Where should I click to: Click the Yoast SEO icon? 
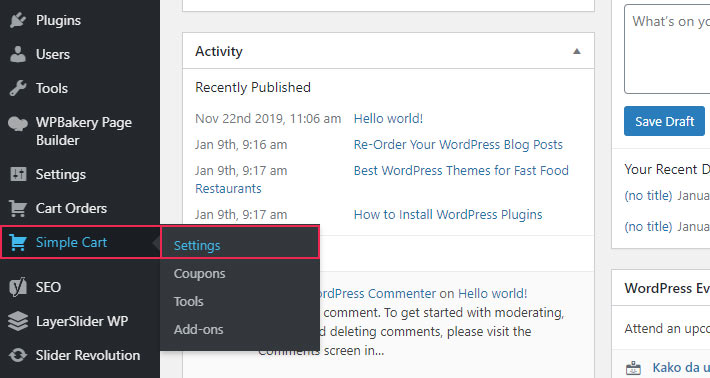pos(18,287)
